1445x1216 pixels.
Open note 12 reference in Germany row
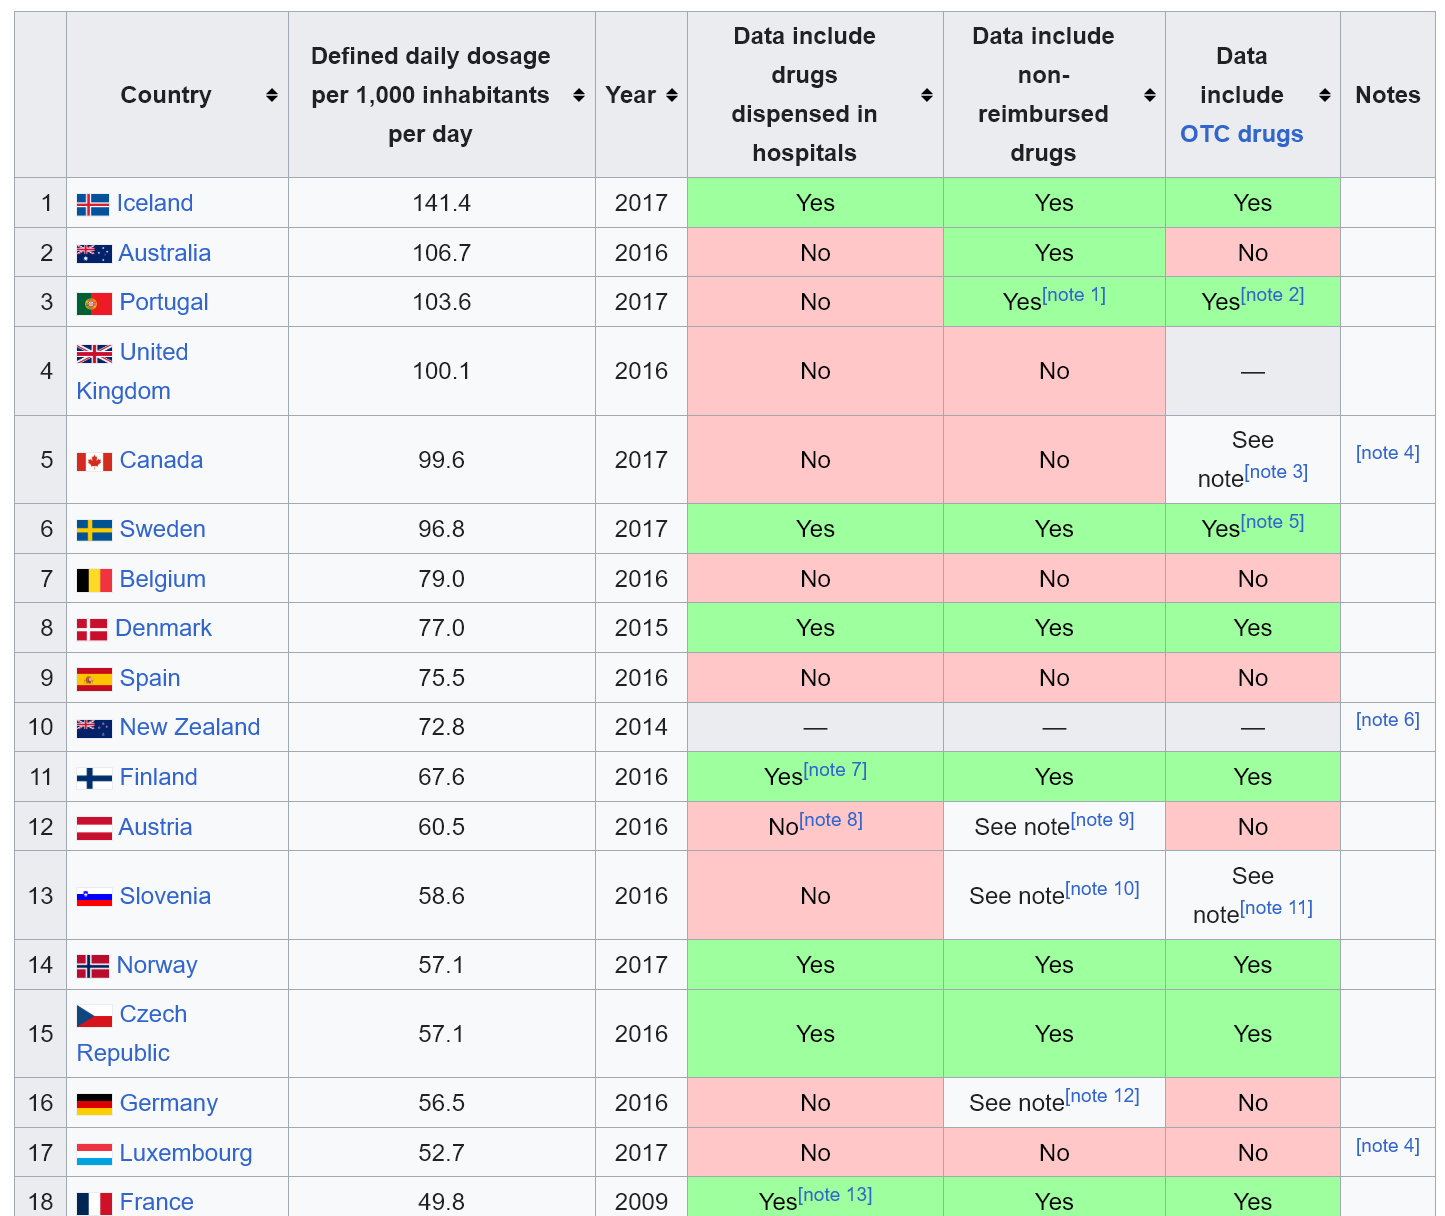pyautogui.click(x=1102, y=1096)
